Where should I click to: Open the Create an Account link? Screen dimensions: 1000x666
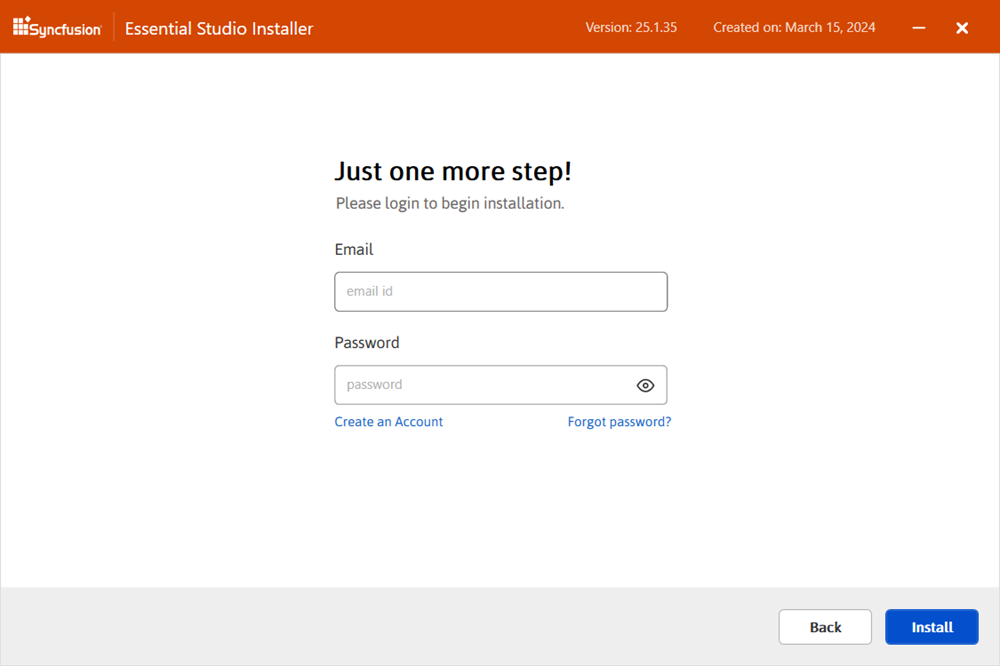click(x=388, y=421)
